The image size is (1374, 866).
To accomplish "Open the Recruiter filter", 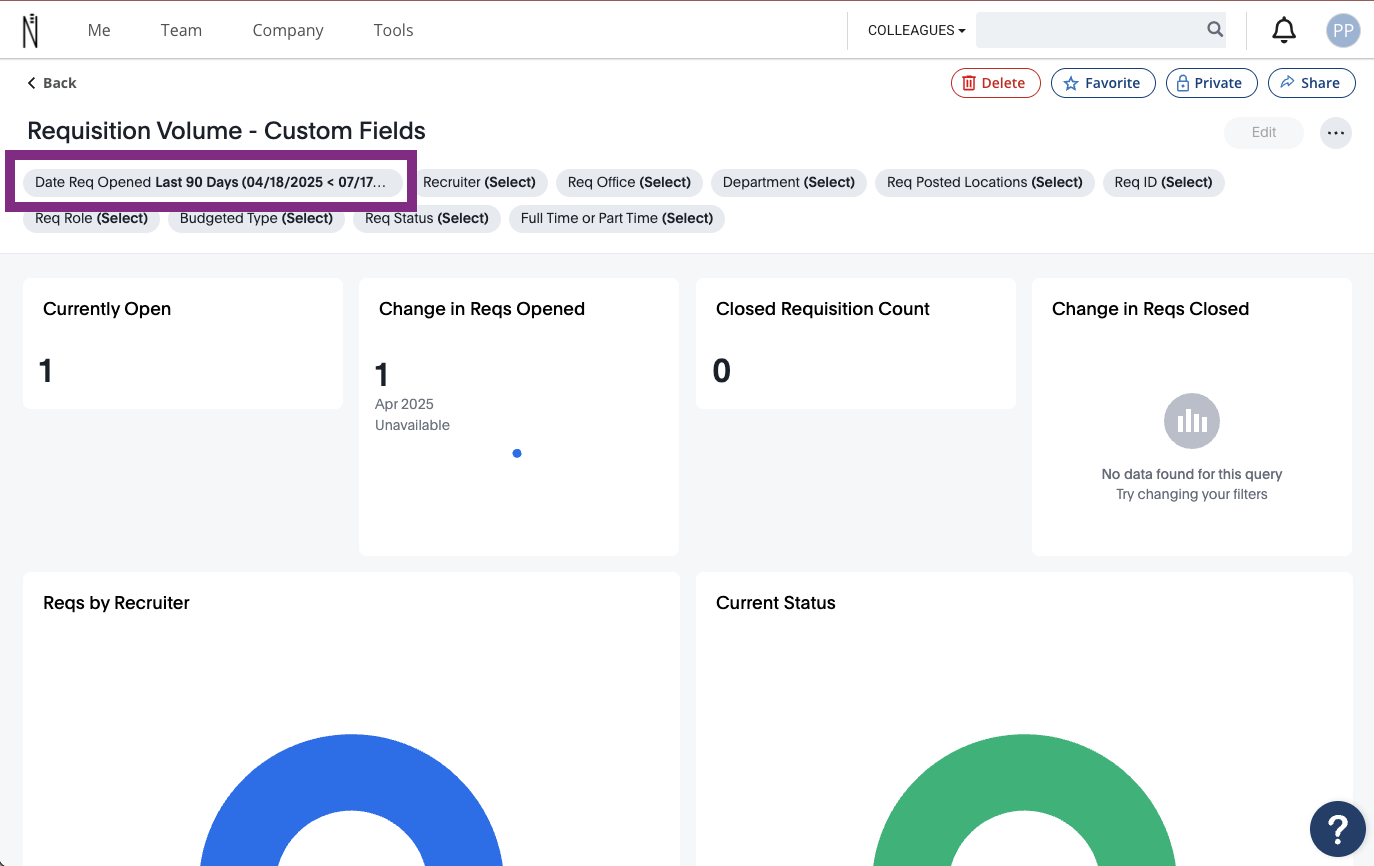I will pos(479,182).
